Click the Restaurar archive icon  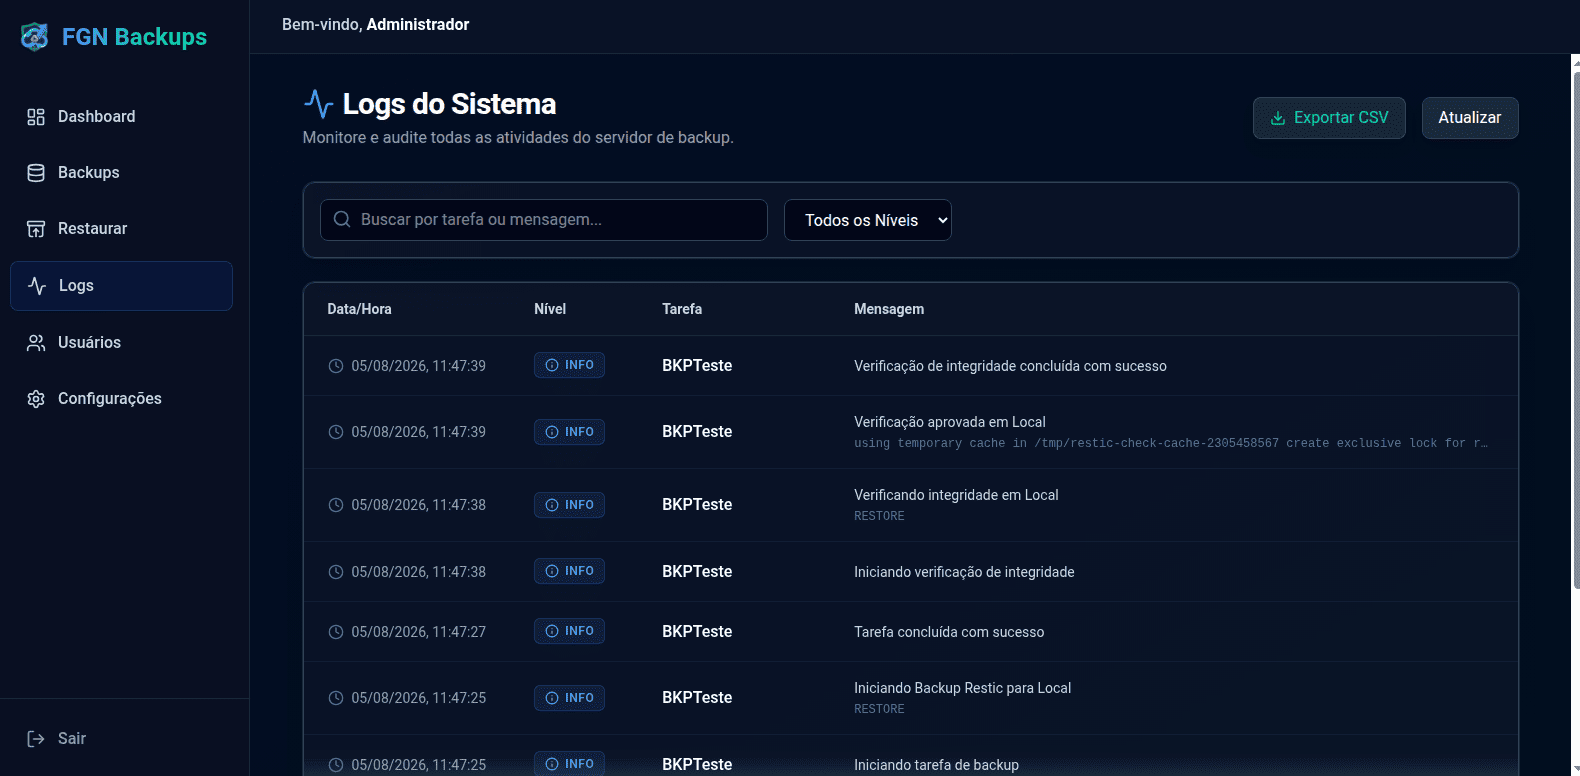coord(36,229)
